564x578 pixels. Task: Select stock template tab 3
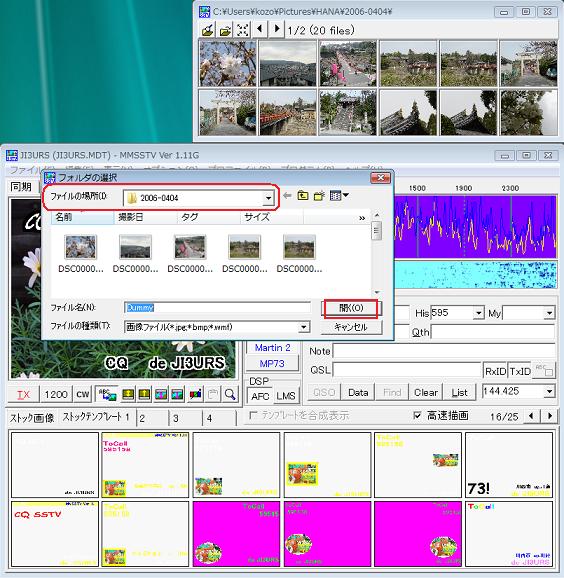point(185,418)
